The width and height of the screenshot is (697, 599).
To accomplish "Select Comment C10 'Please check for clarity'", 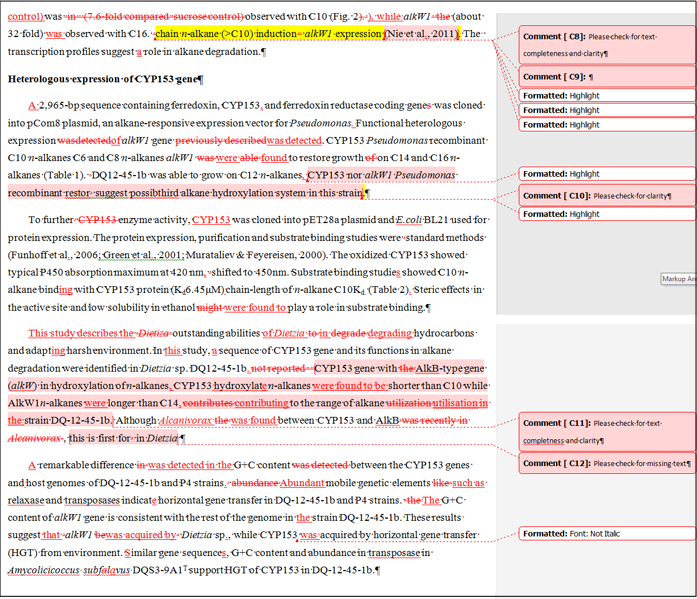I will tap(607, 196).
